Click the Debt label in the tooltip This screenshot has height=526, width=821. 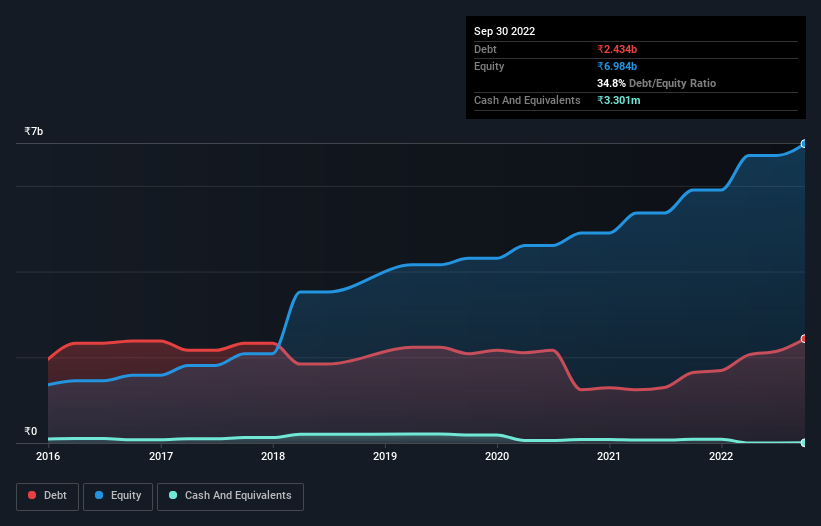(x=485, y=49)
